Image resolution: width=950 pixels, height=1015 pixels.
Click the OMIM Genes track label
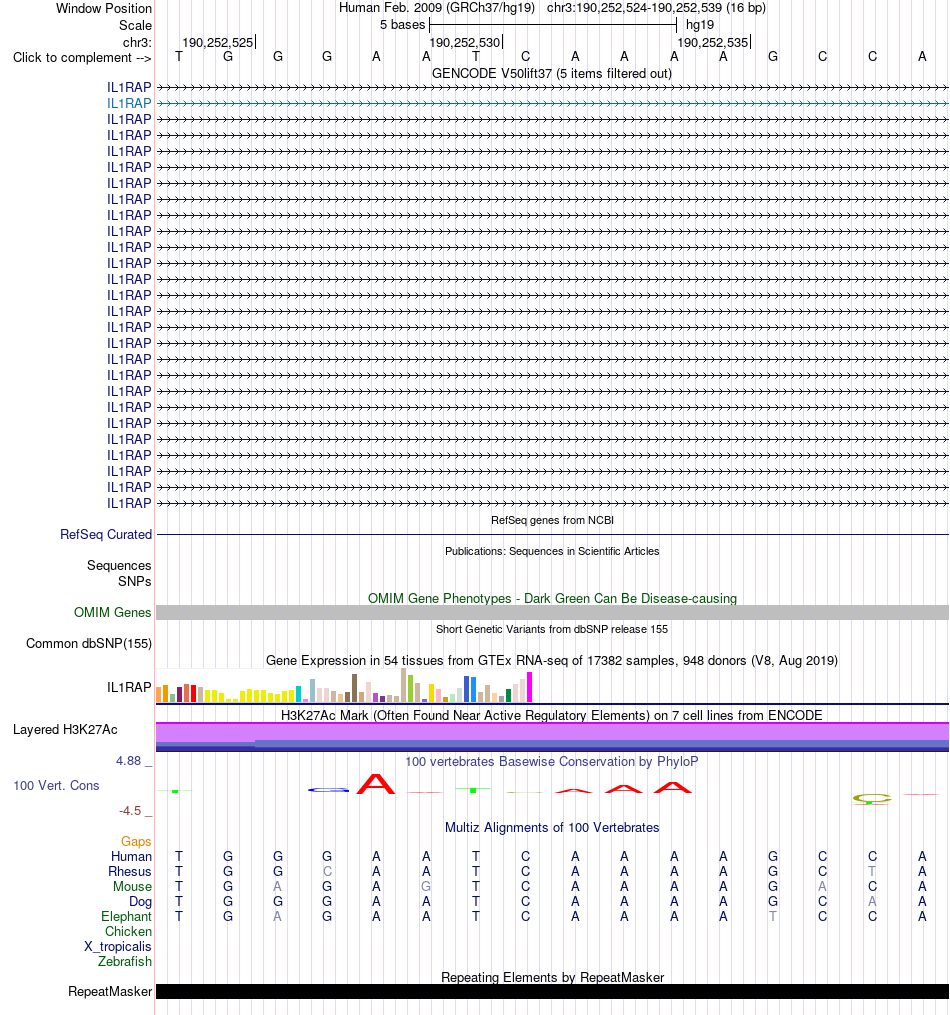pyautogui.click(x=112, y=612)
